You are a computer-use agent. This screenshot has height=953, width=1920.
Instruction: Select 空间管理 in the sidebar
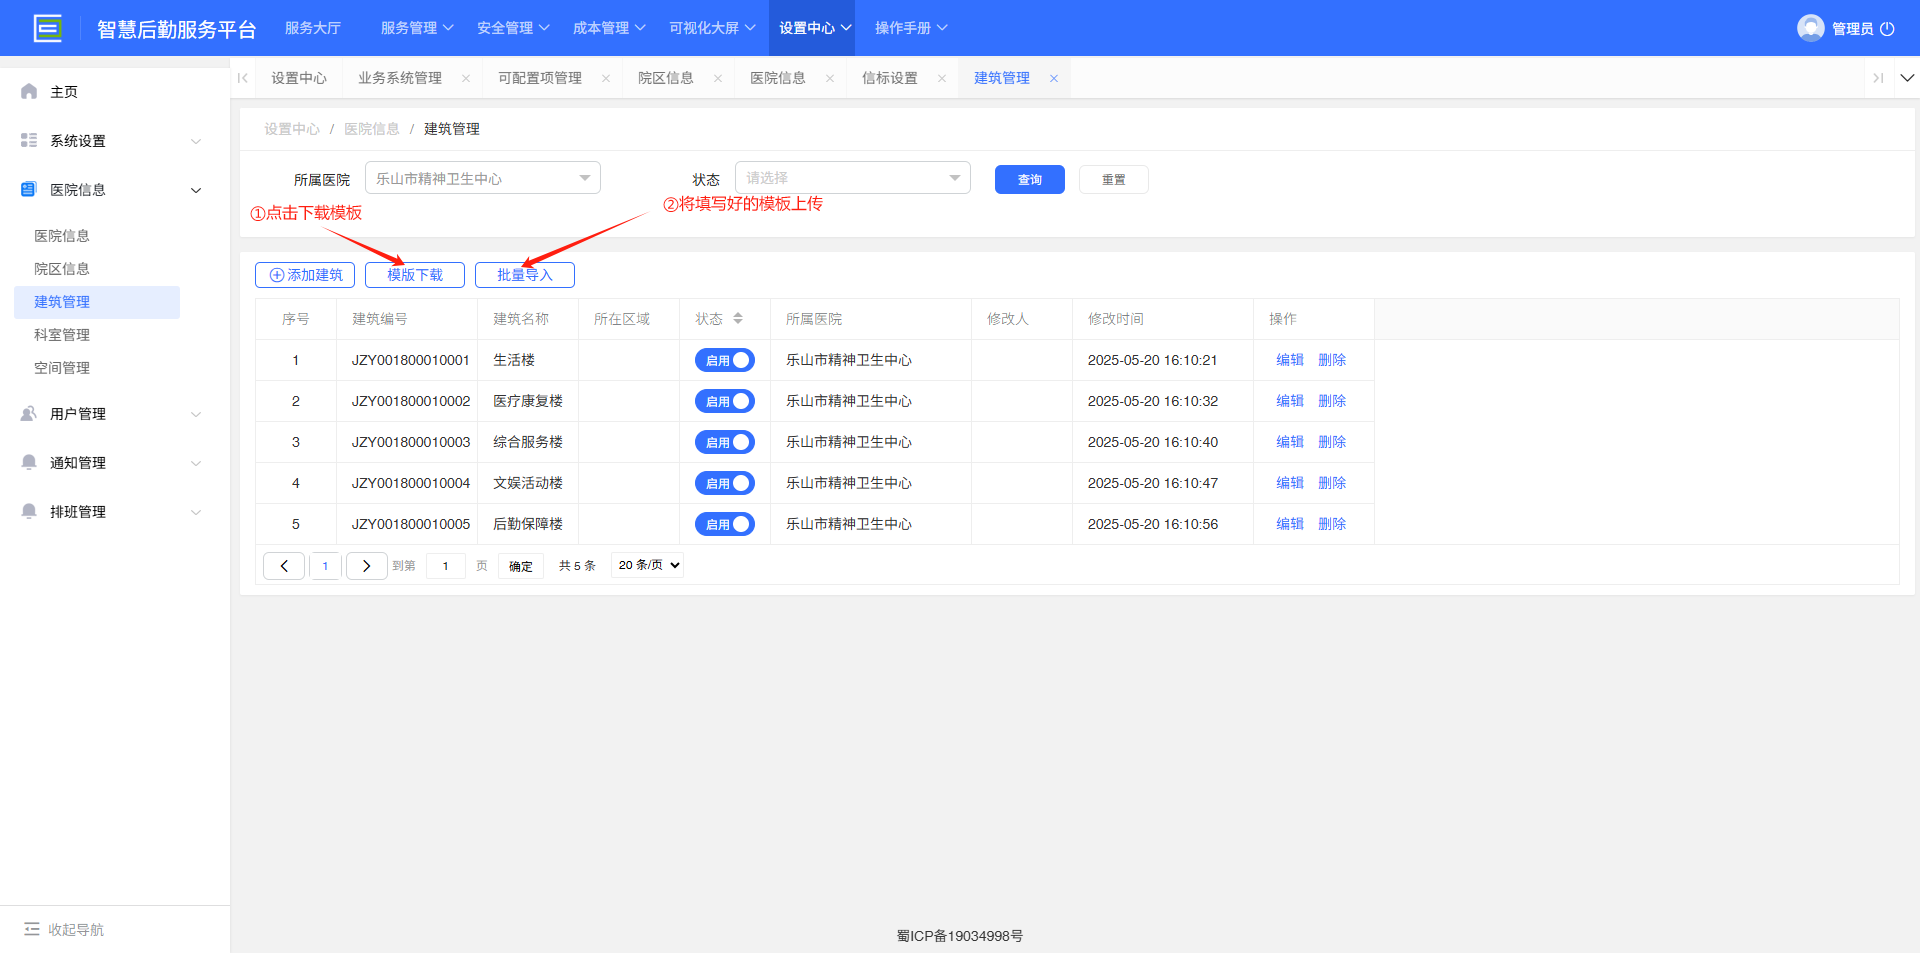coord(62,368)
